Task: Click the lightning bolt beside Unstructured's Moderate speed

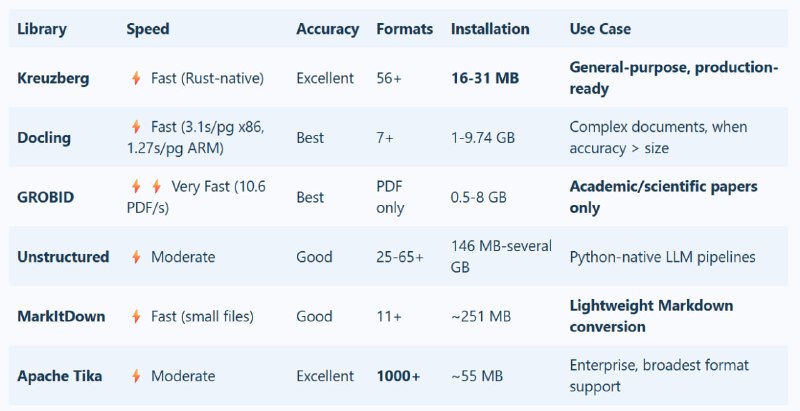Action: click(136, 257)
